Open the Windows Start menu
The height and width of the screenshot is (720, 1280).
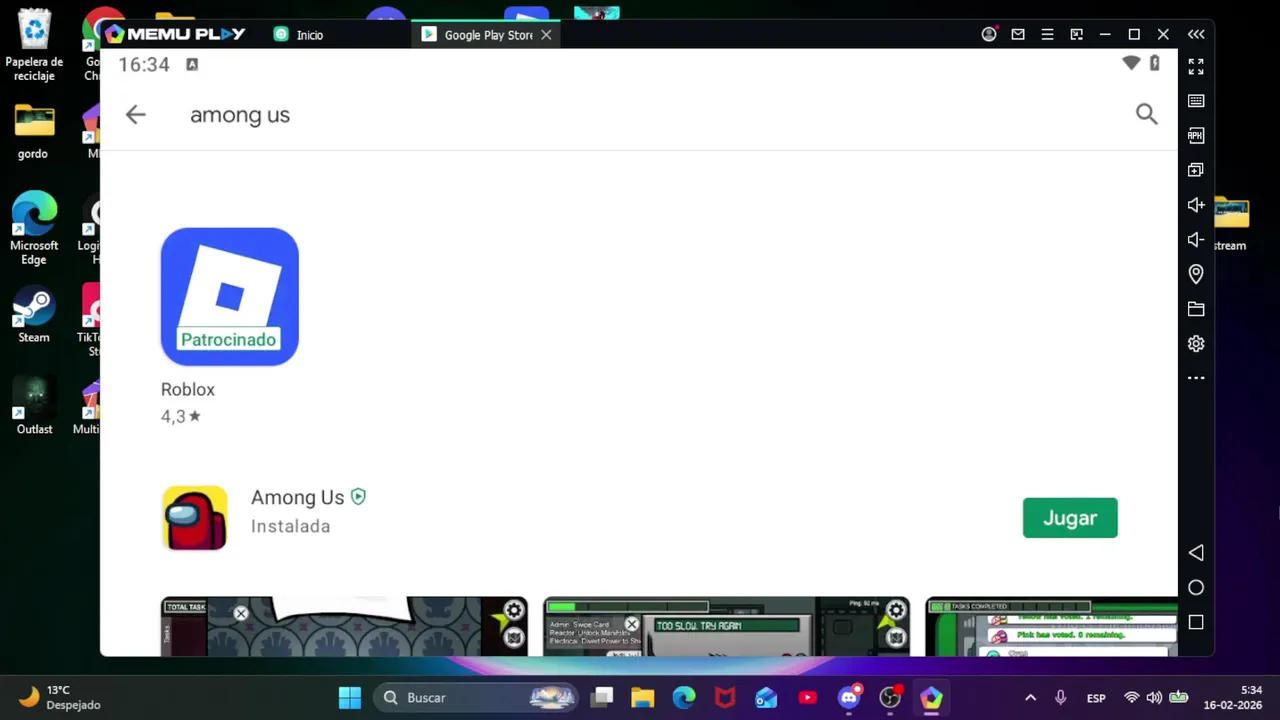350,698
